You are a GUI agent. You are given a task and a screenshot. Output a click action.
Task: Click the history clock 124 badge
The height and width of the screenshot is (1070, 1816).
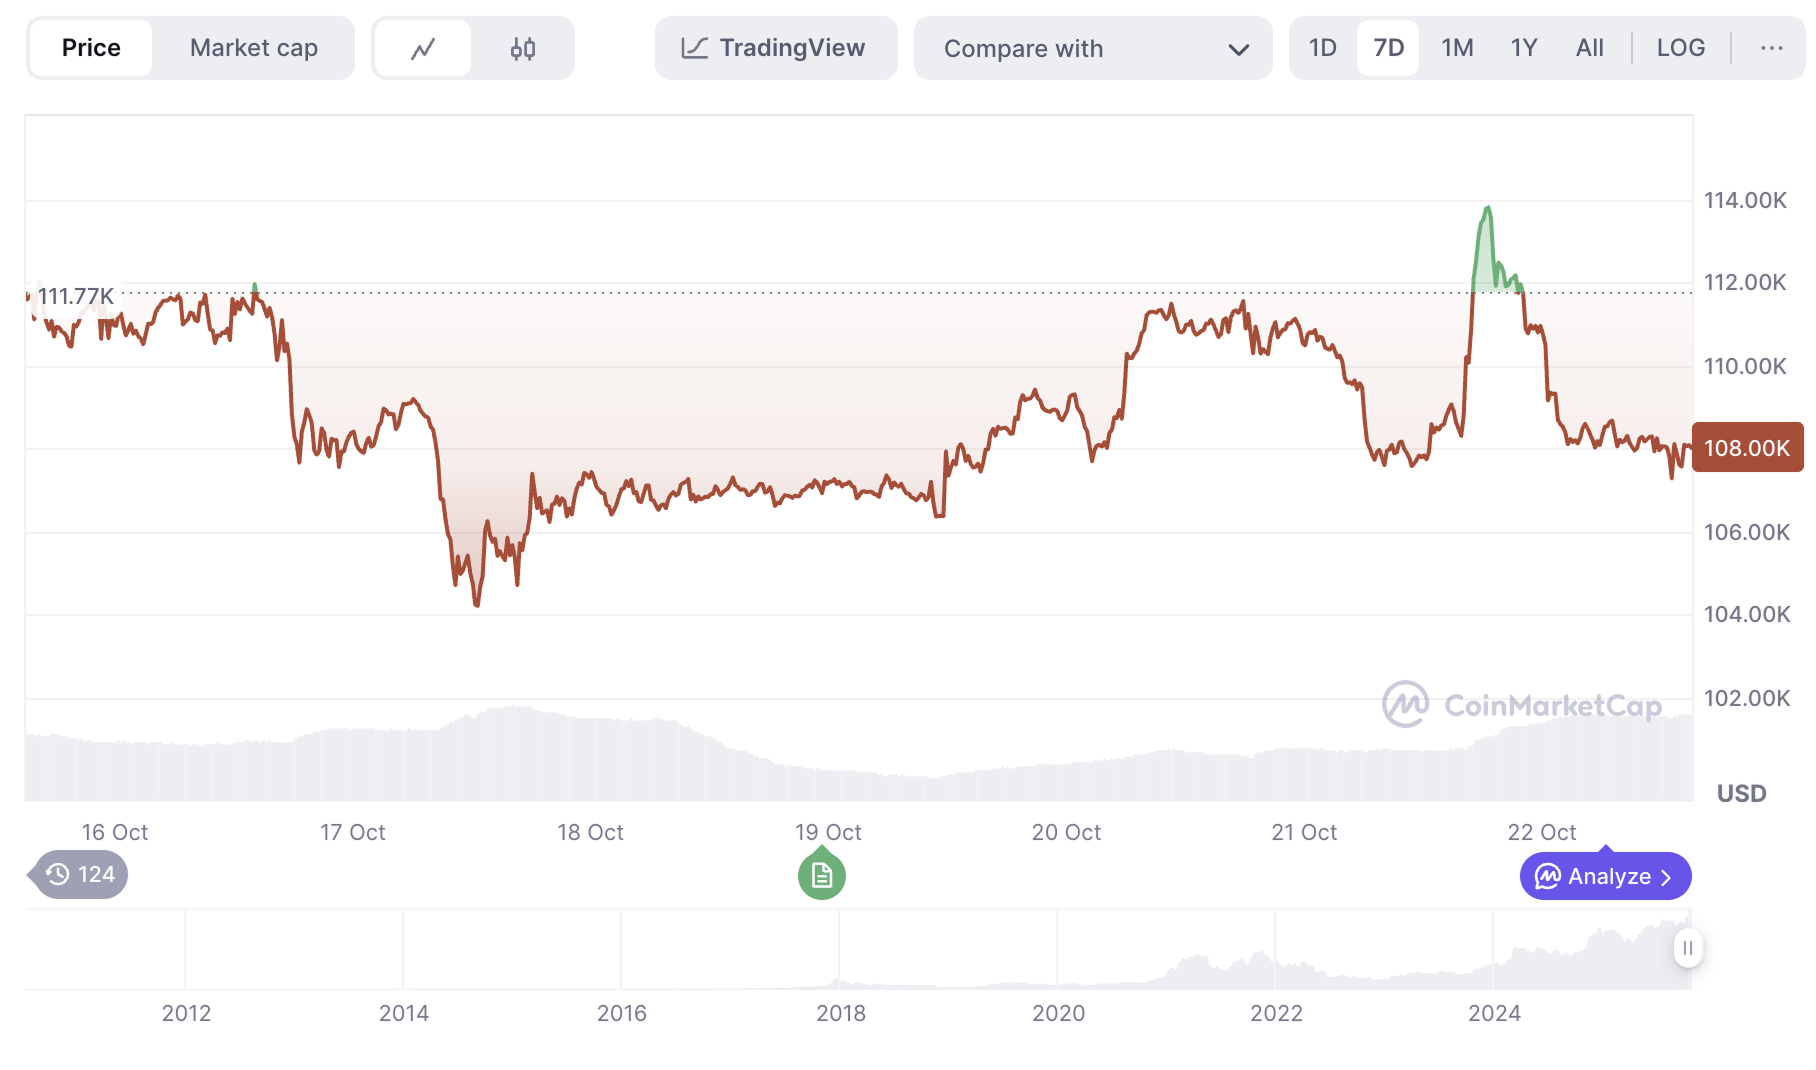click(81, 875)
